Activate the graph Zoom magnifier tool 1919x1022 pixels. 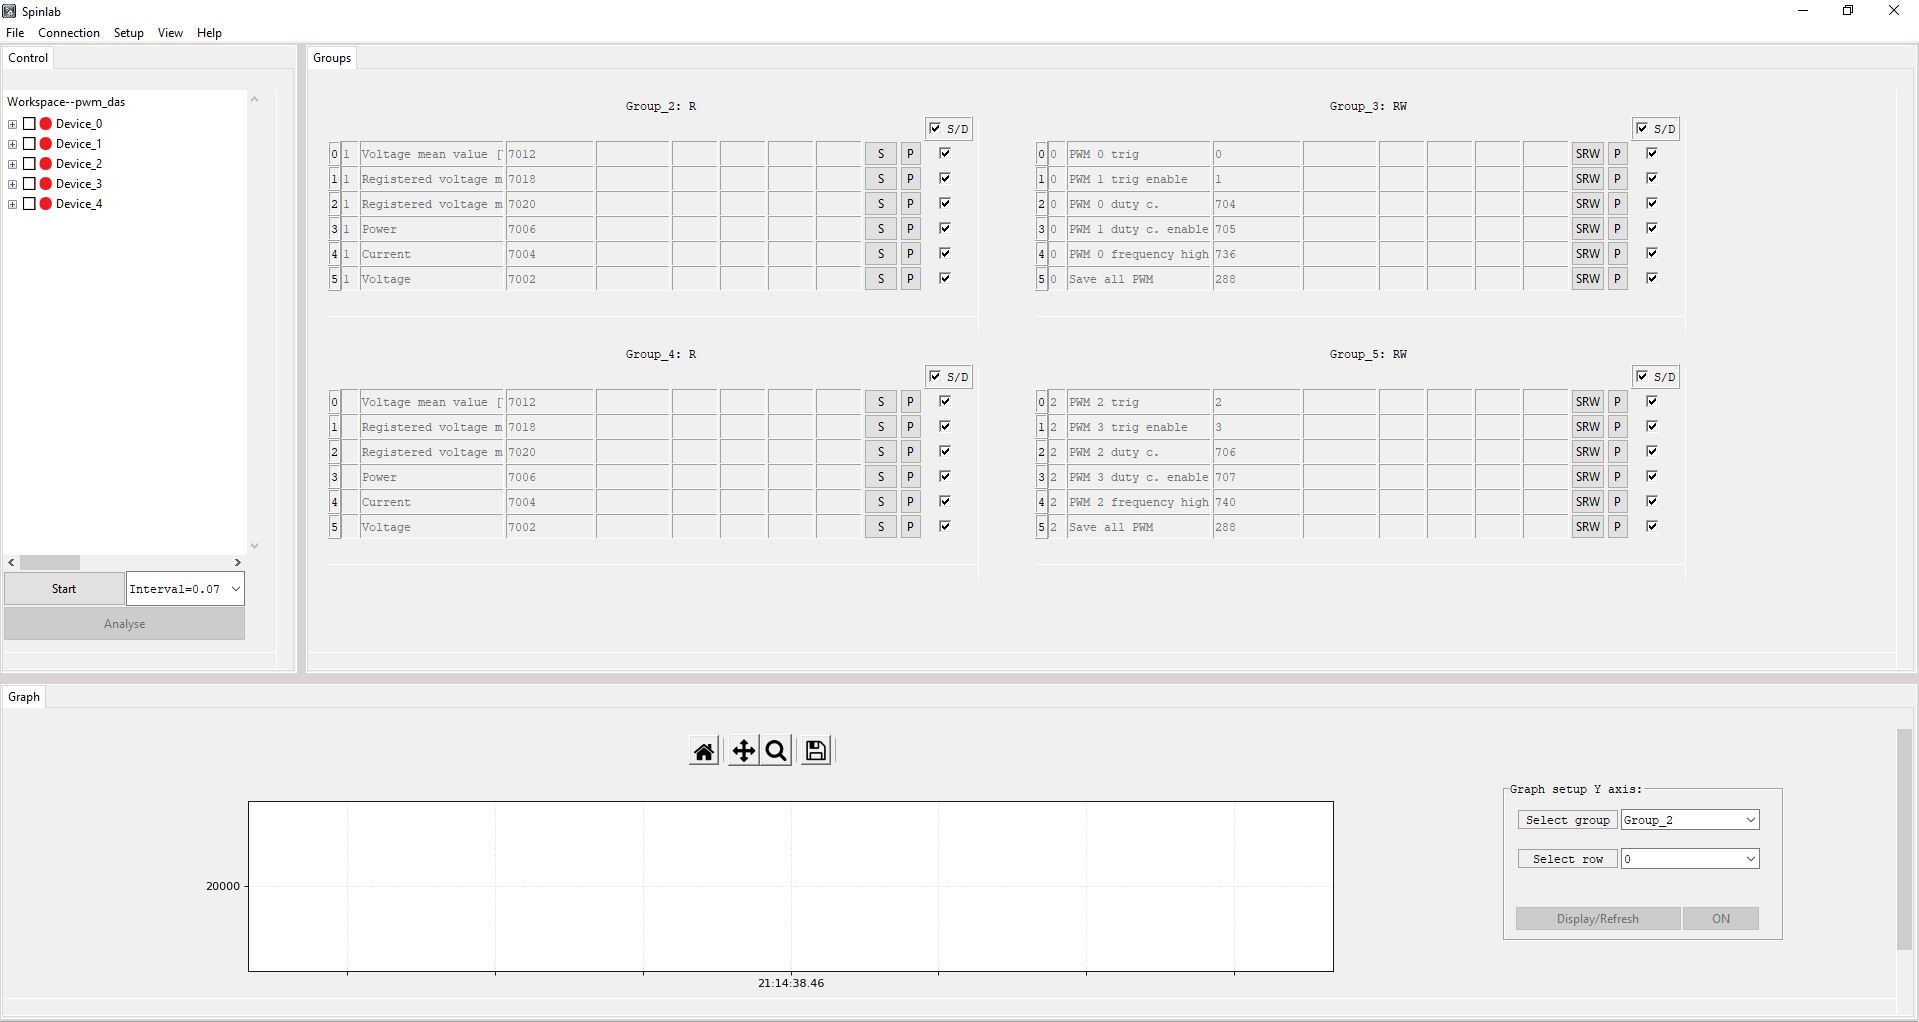point(776,751)
